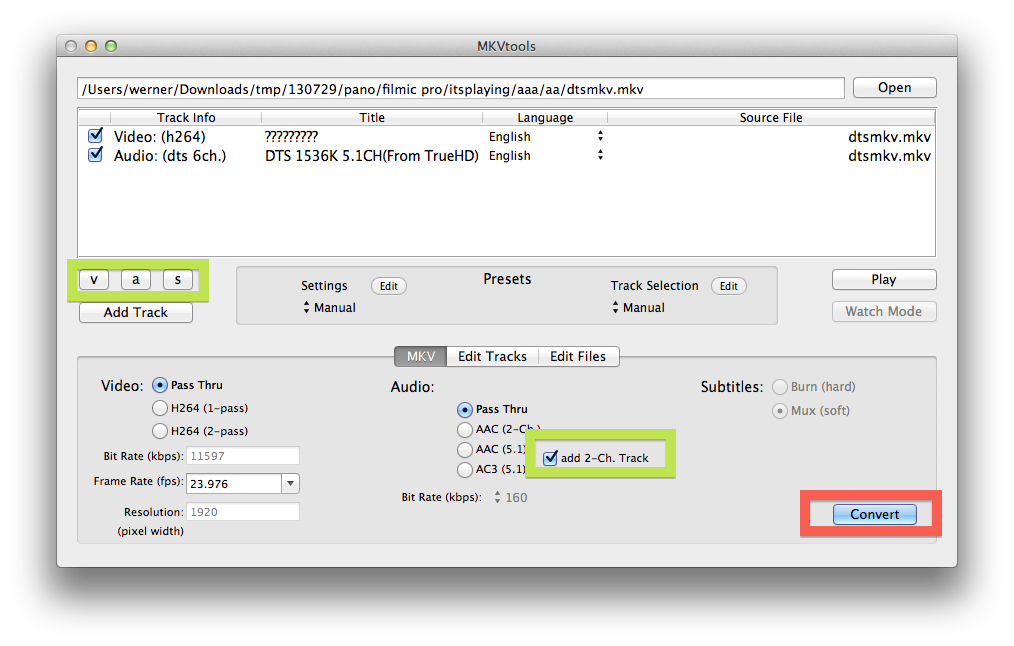Click the Track Info column header
1014x646 pixels.
coord(186,118)
